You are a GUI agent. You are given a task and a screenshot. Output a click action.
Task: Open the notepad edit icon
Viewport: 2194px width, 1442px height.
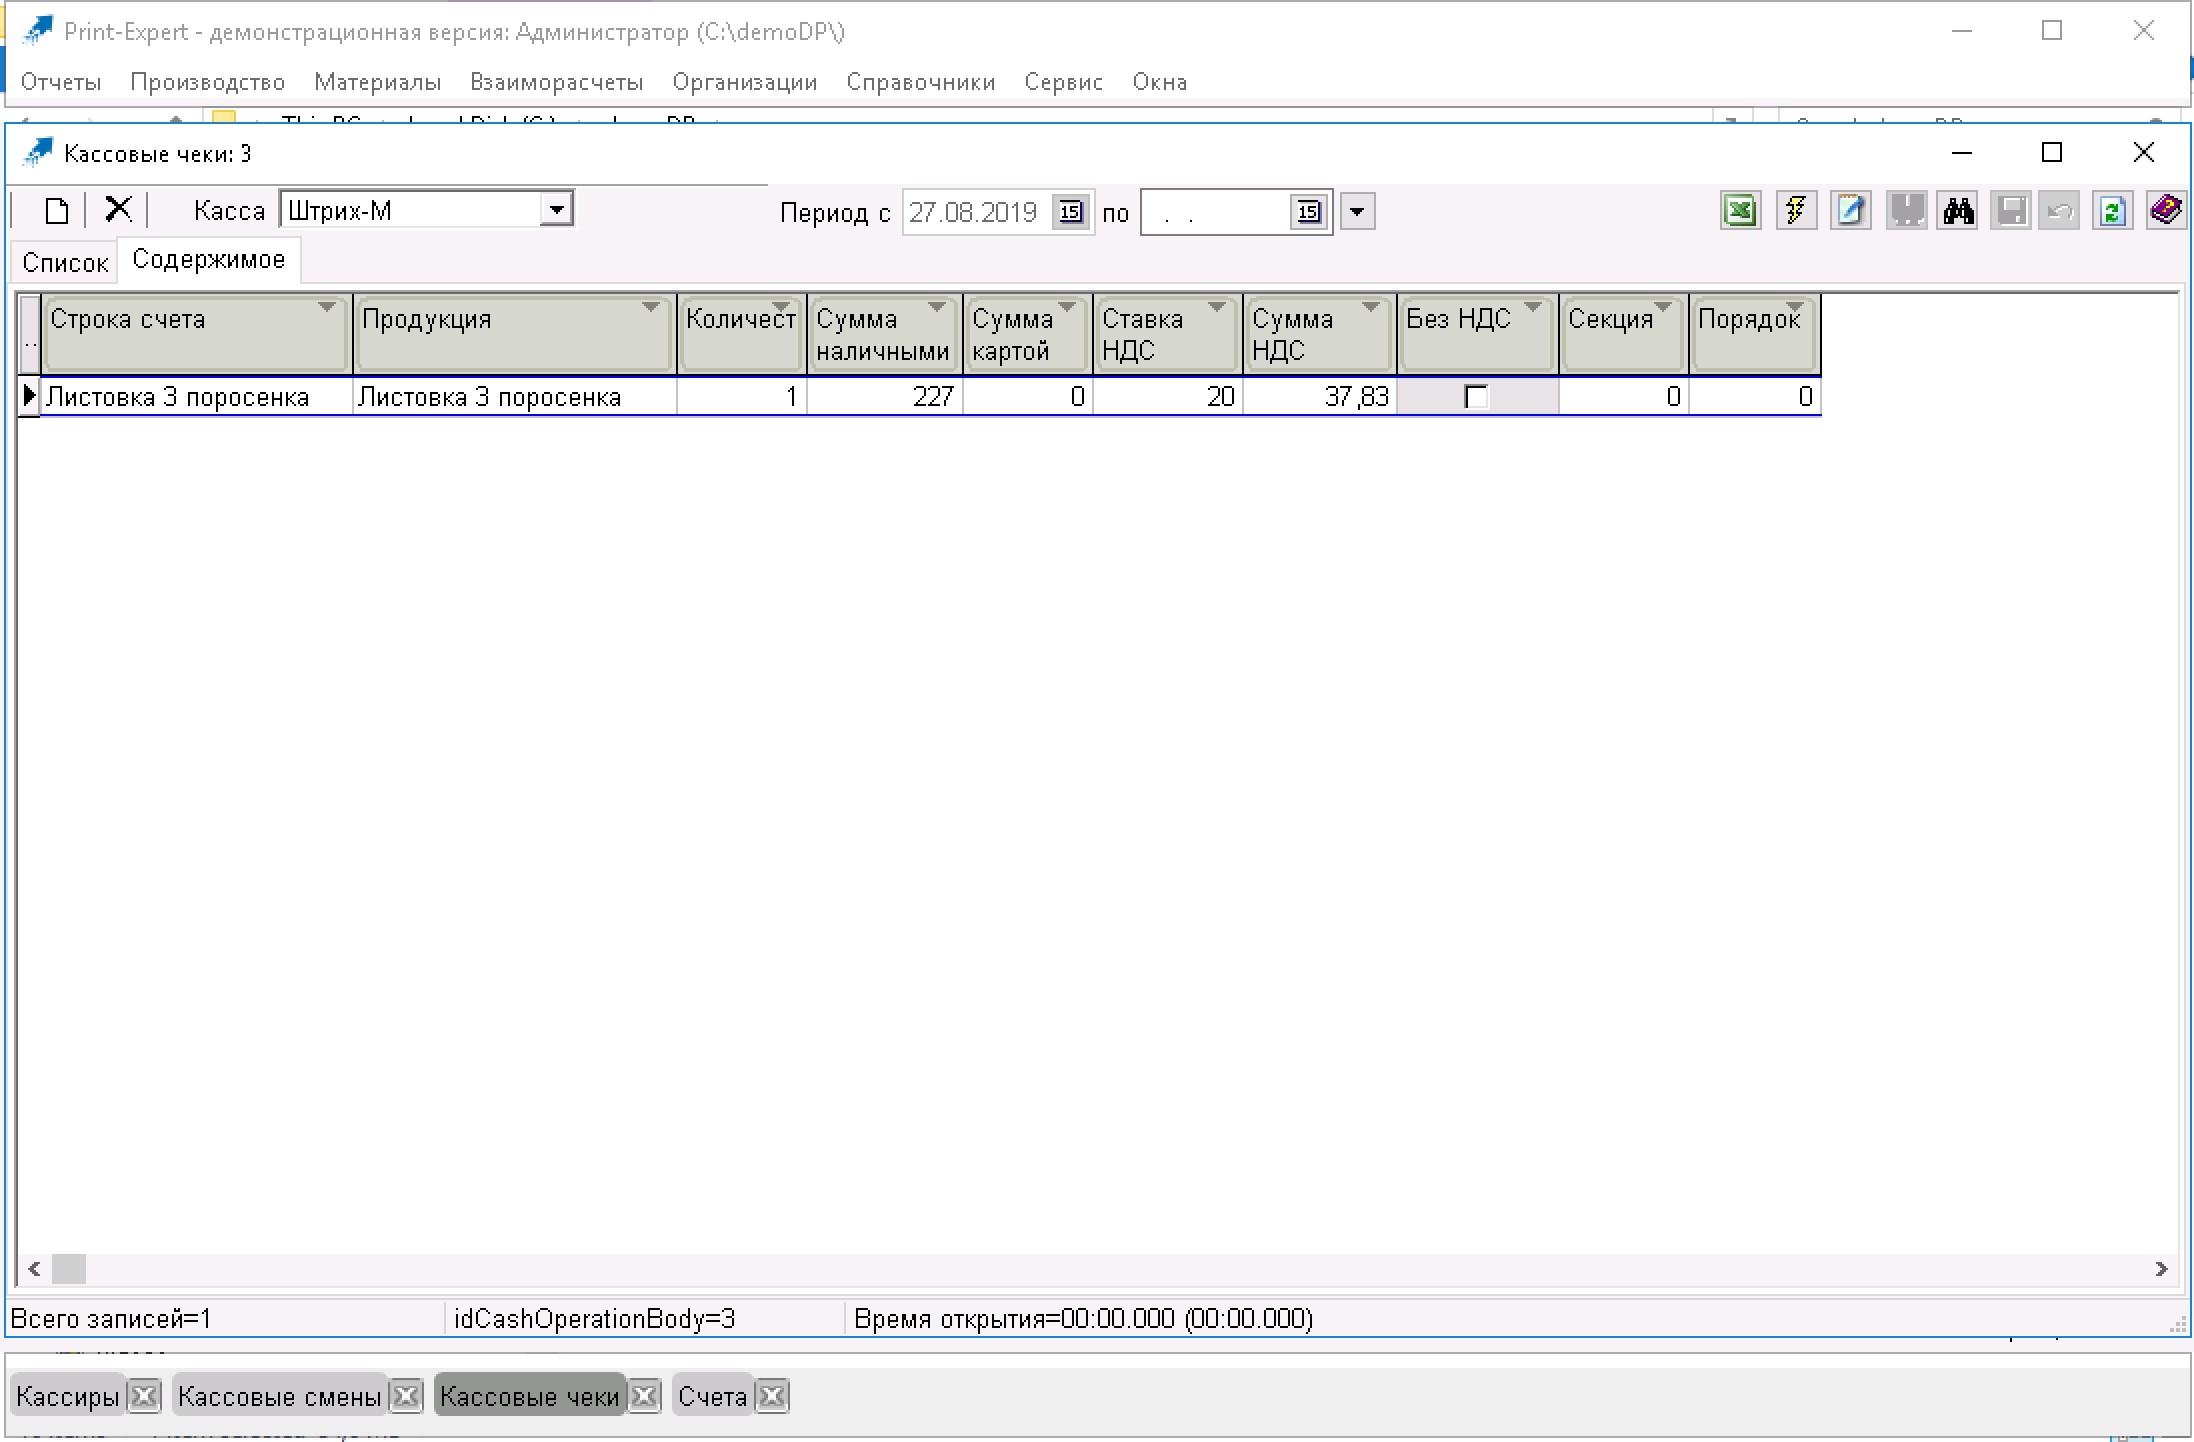(x=1850, y=211)
